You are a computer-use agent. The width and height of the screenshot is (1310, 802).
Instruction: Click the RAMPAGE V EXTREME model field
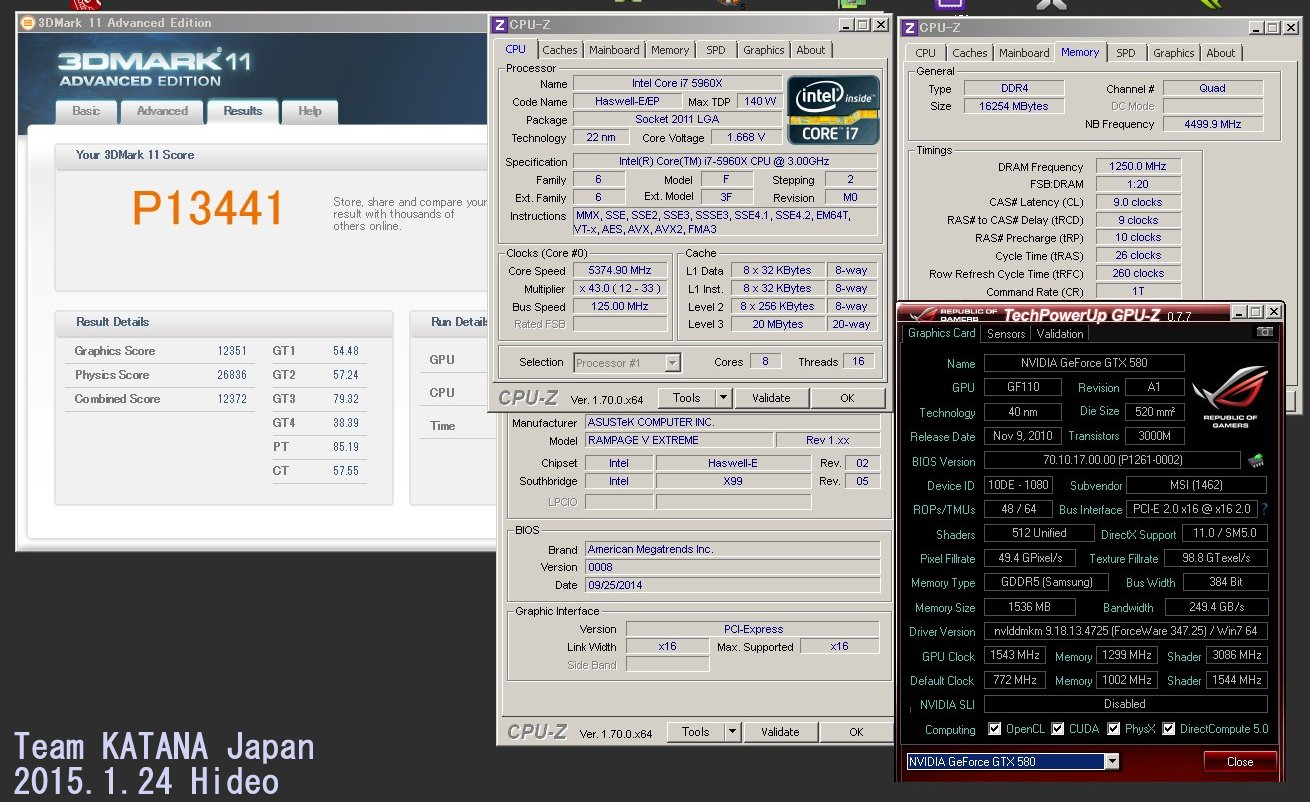point(678,441)
